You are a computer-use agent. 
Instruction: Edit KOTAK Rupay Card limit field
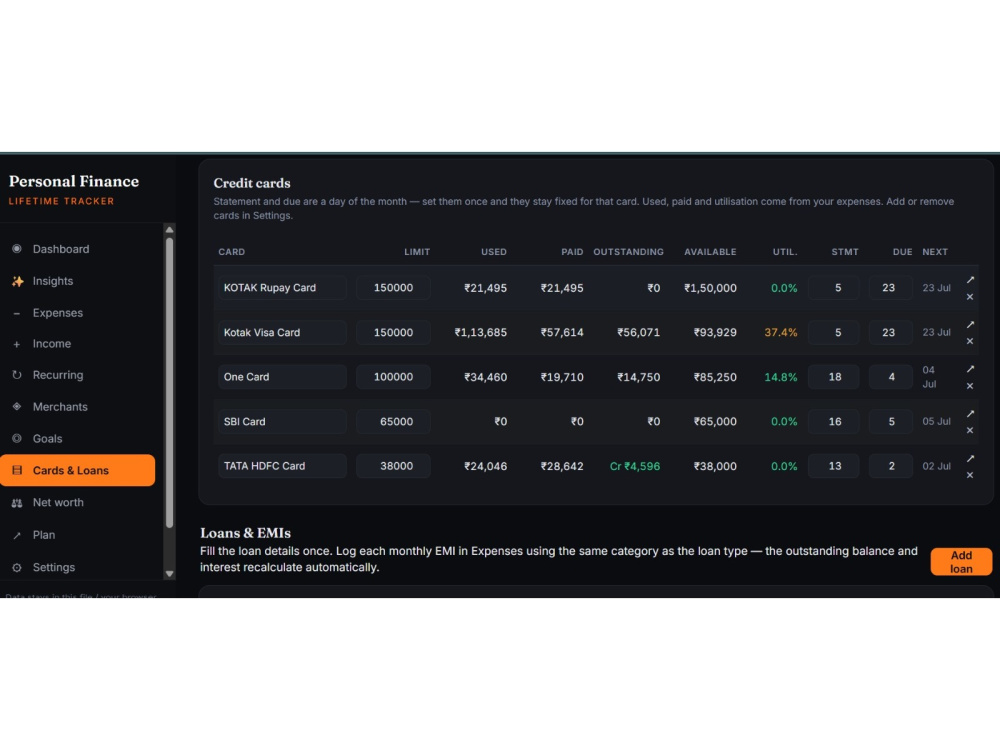pyautogui.click(x=393, y=288)
